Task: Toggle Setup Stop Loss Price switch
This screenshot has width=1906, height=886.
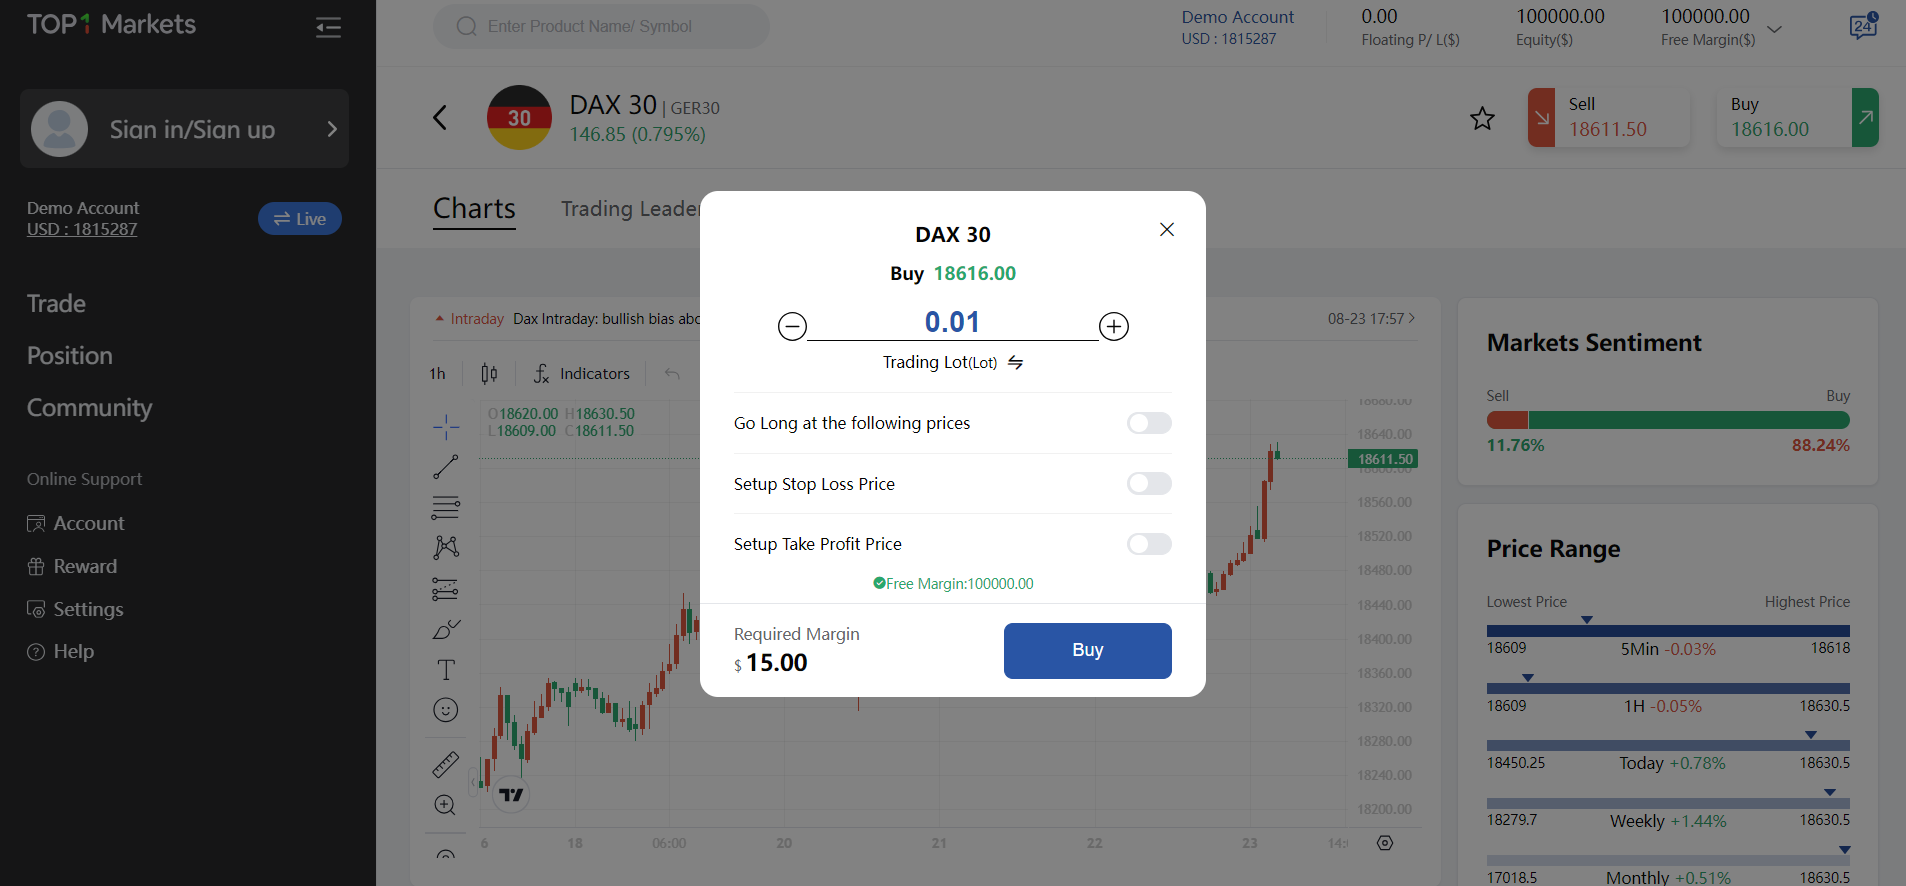Action: click(1149, 484)
